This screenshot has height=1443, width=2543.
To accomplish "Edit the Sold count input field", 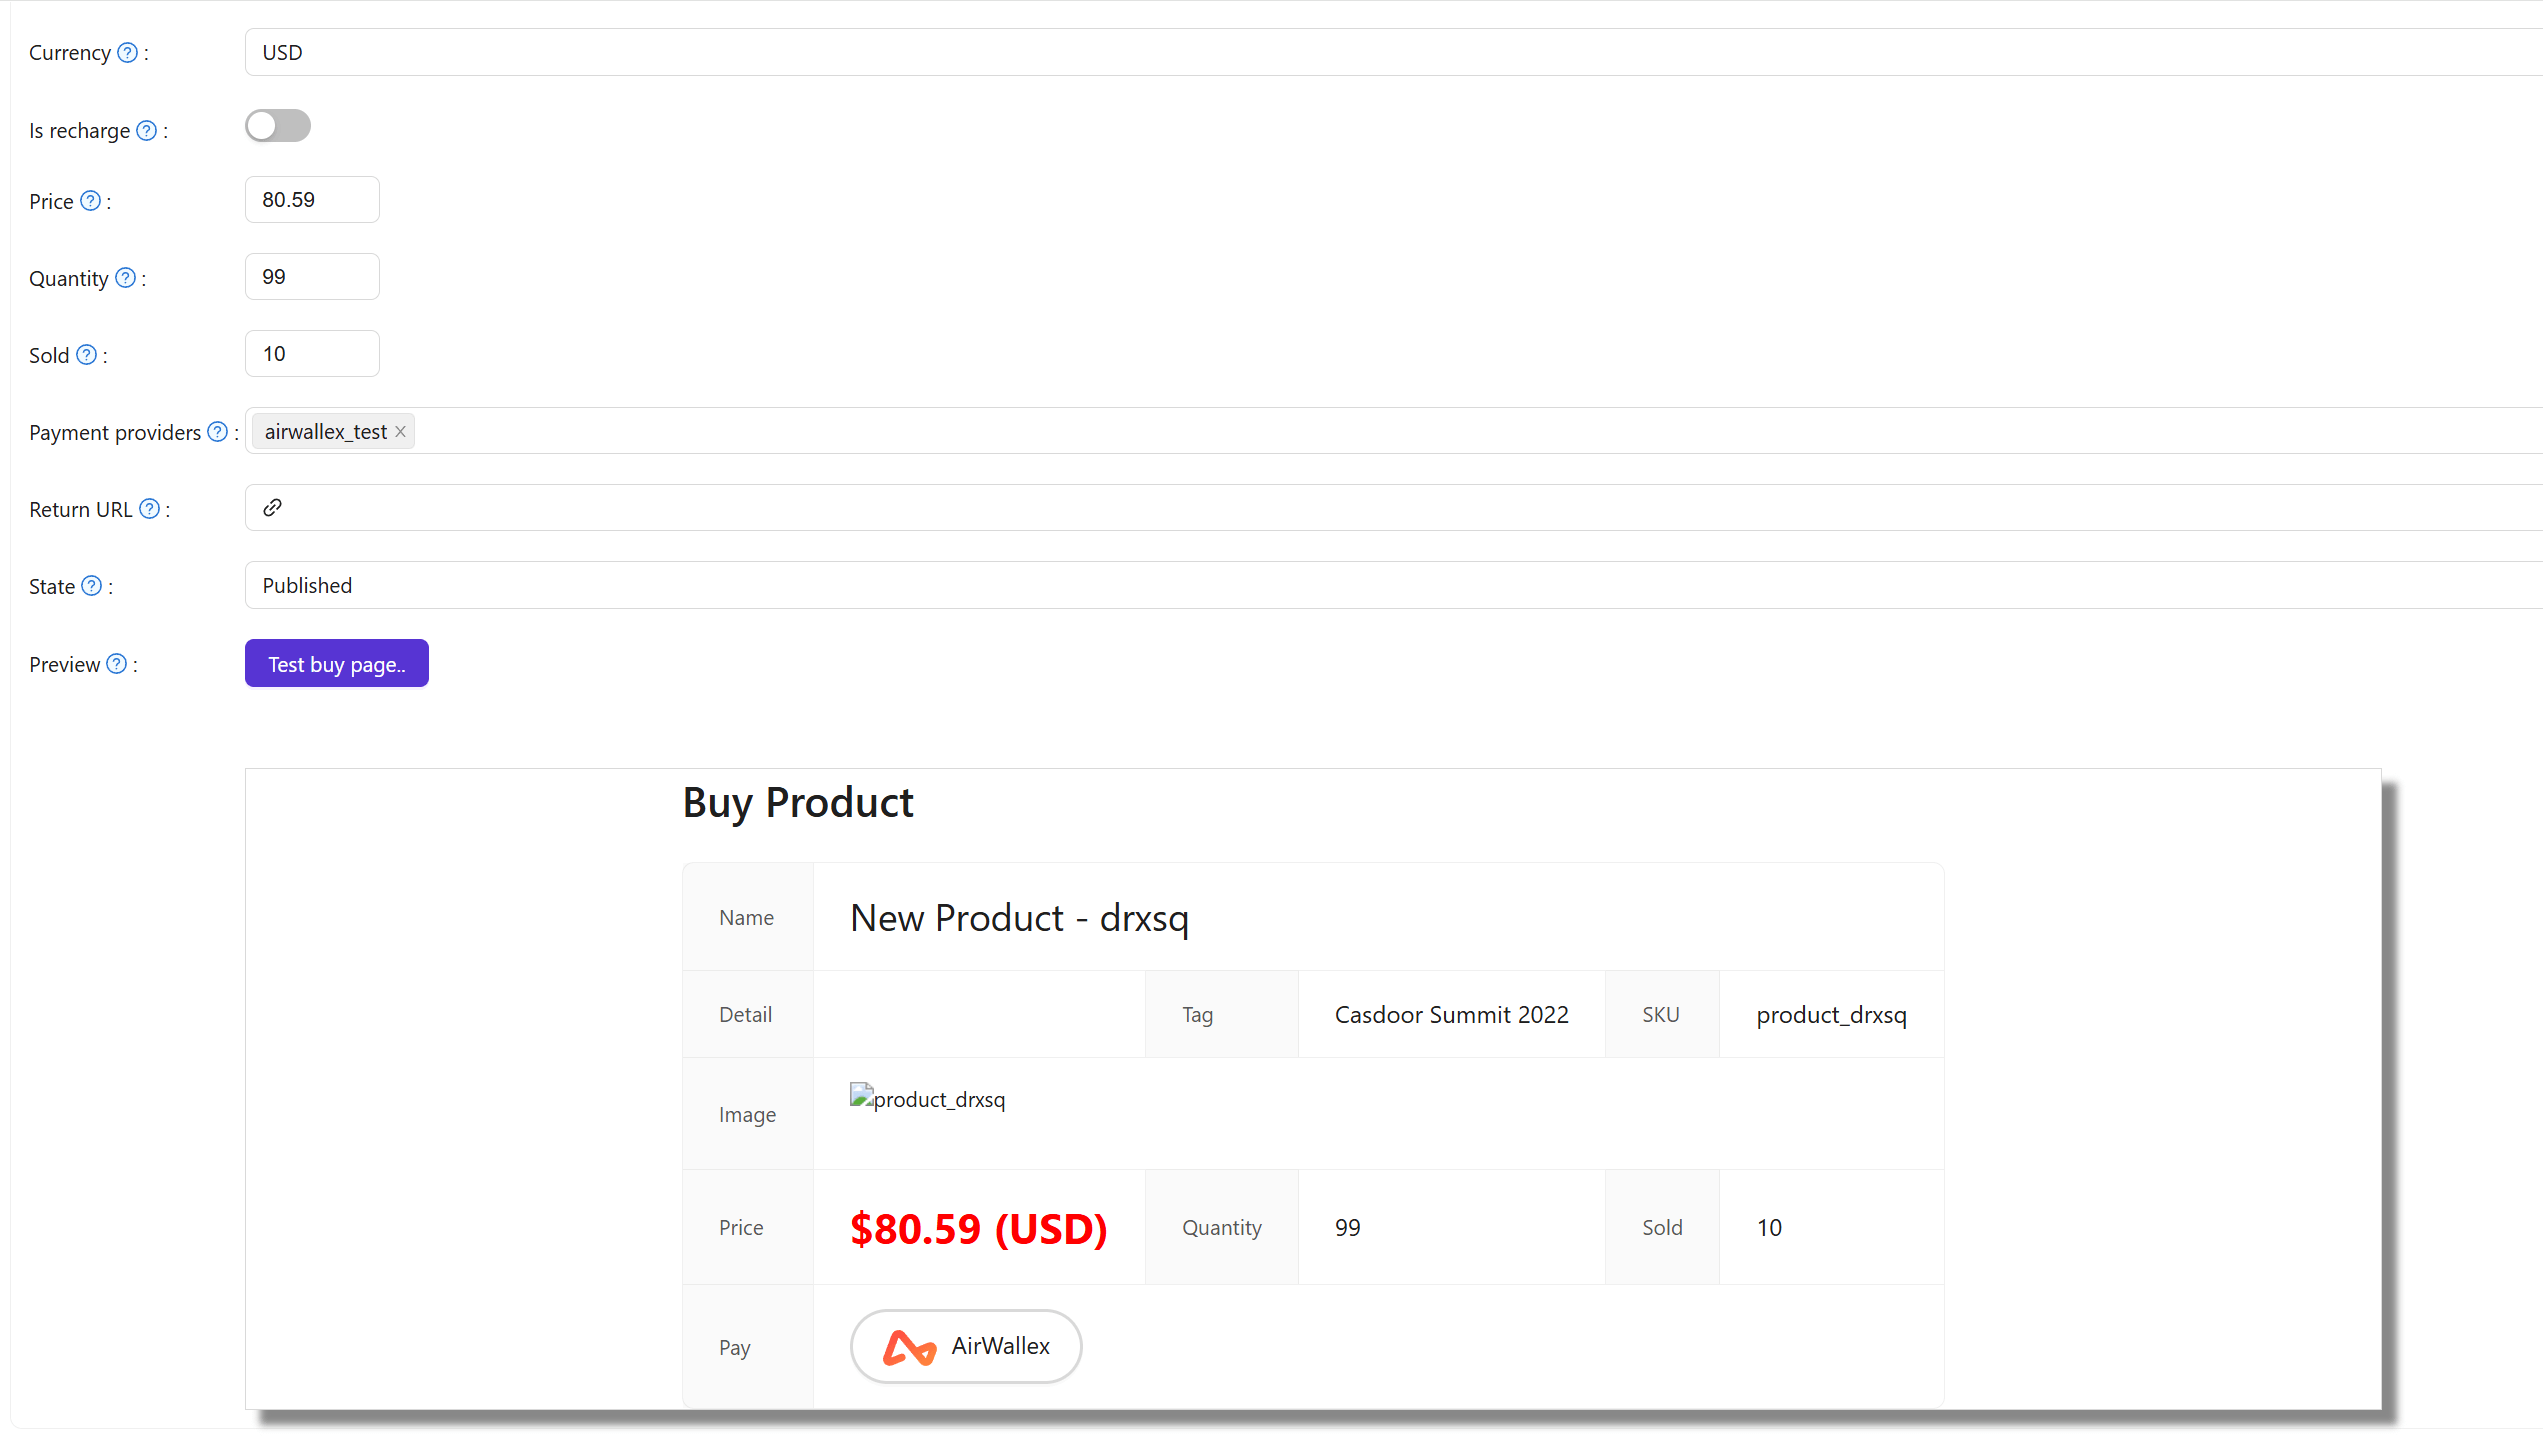I will 313,353.
